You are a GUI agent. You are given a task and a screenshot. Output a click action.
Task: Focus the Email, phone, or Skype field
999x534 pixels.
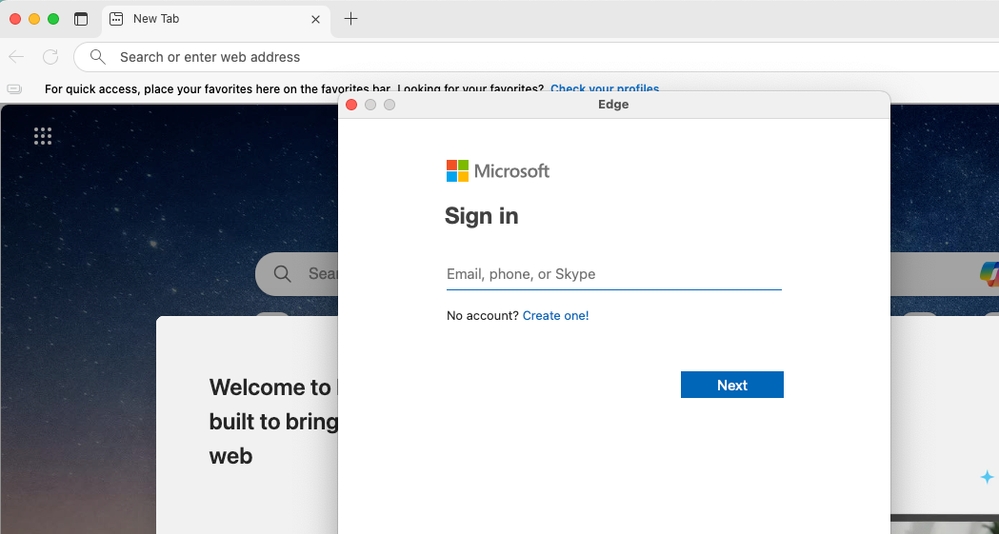click(613, 274)
